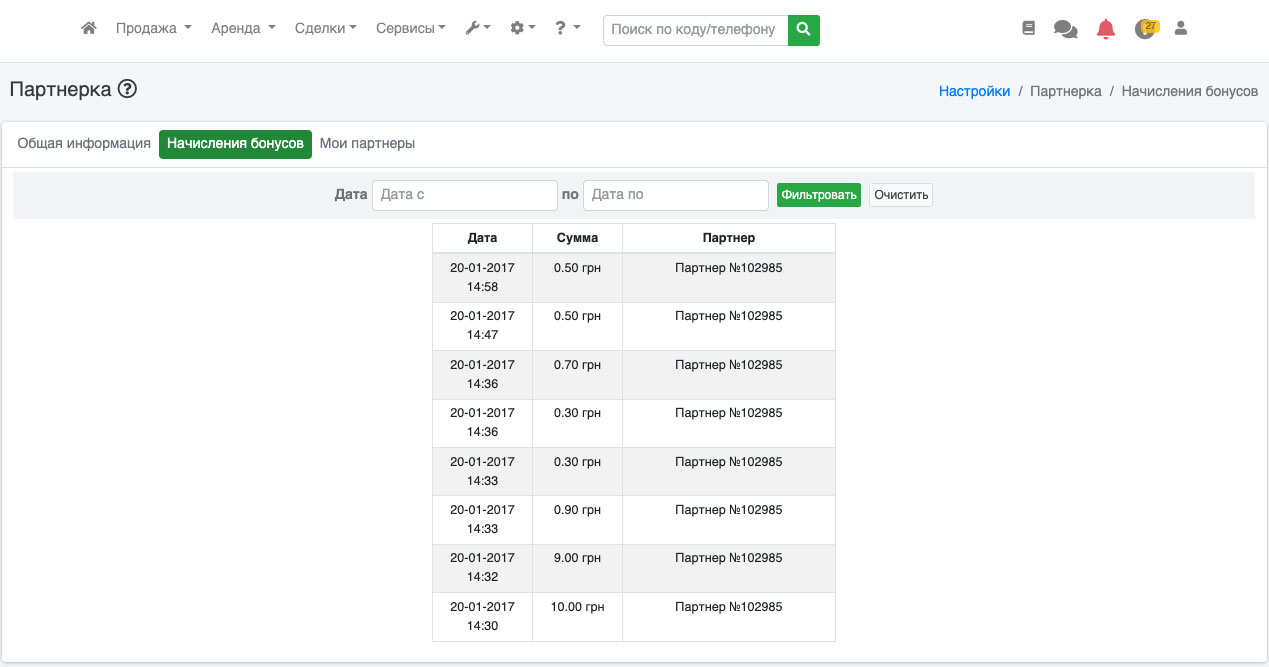Viewport: 1269px width, 667px height.
Task: Click the red notification bell
Action: 1105,29
